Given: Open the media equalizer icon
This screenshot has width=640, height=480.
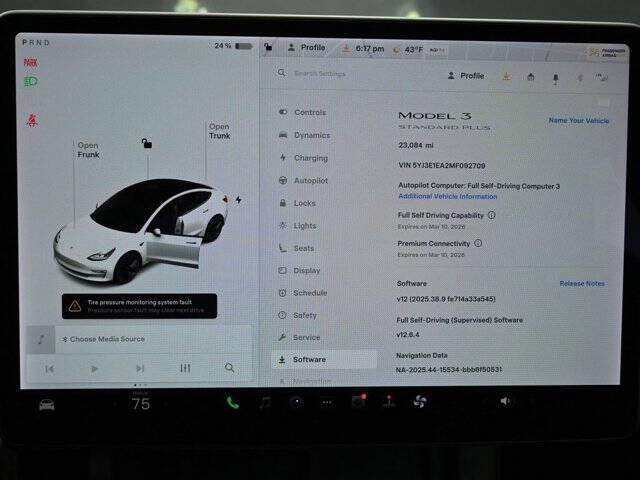Looking at the screenshot, I should [185, 368].
